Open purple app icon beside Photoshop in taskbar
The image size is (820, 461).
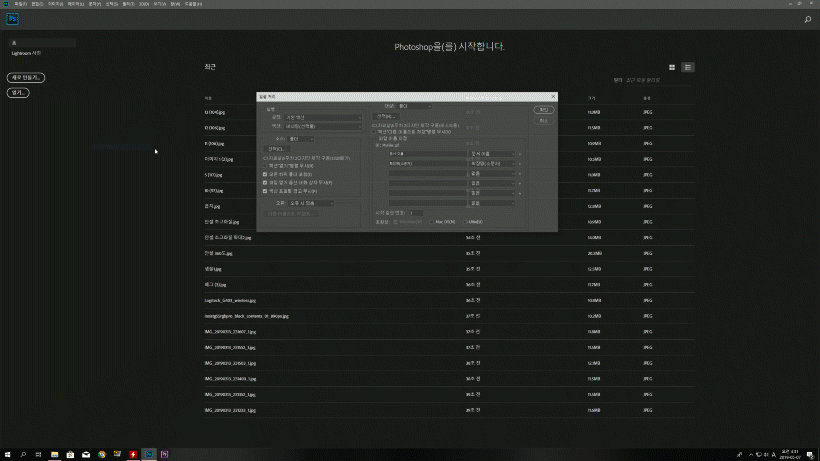[164, 454]
